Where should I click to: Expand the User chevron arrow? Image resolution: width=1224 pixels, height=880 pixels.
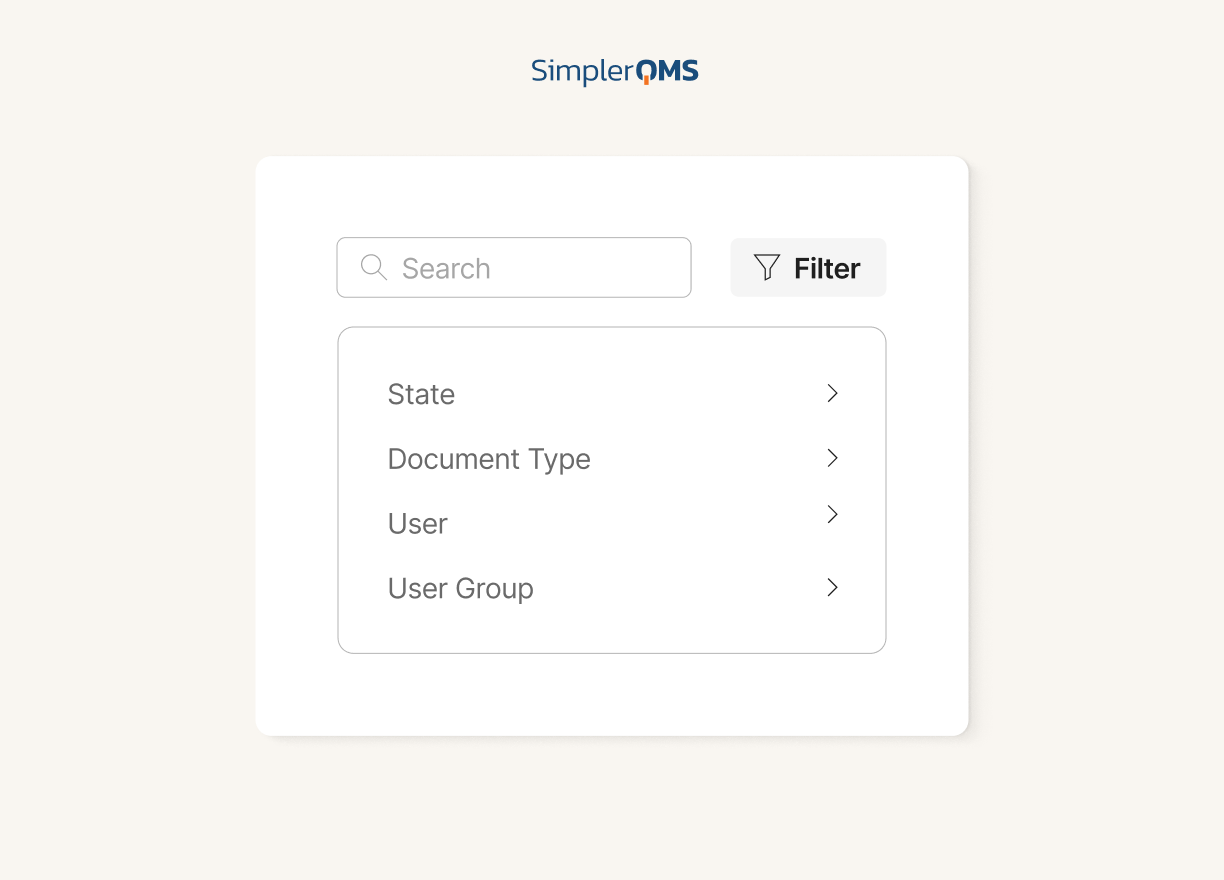pos(832,514)
